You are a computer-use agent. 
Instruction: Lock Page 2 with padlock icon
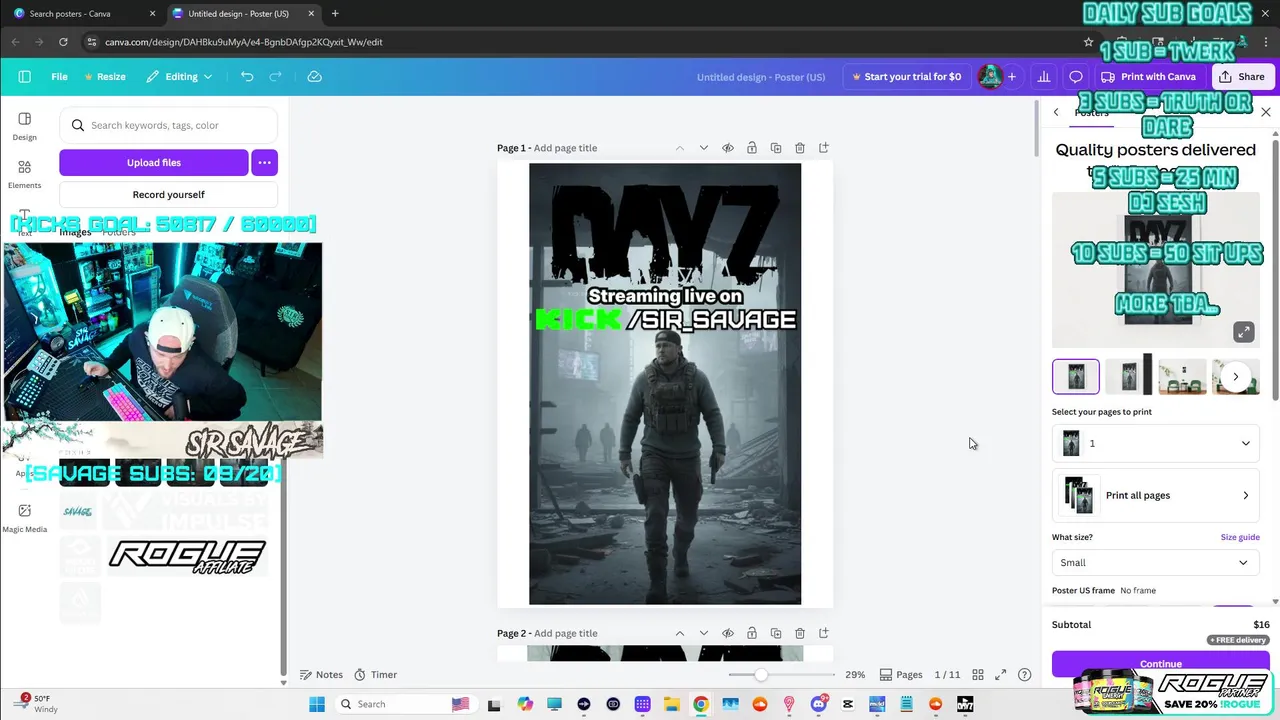tap(752, 633)
